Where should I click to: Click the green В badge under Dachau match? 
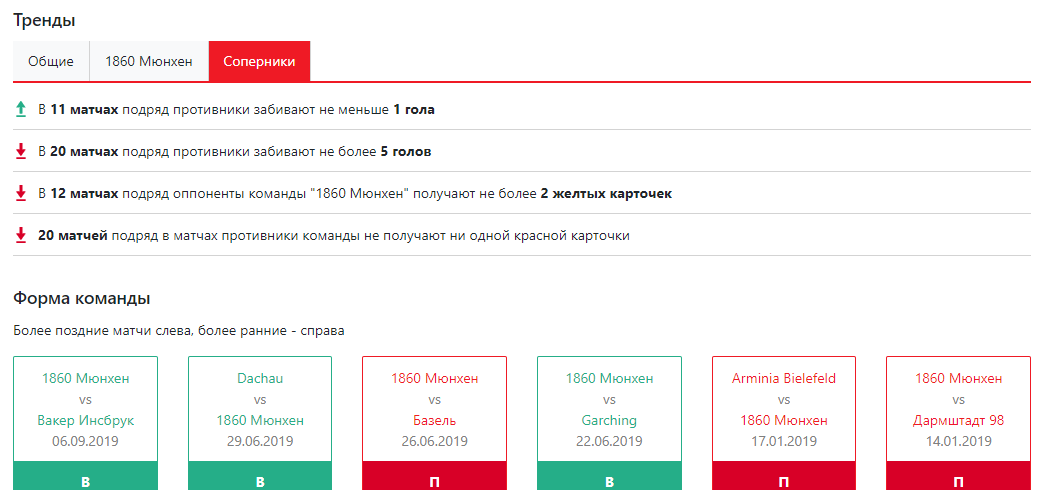(x=260, y=480)
